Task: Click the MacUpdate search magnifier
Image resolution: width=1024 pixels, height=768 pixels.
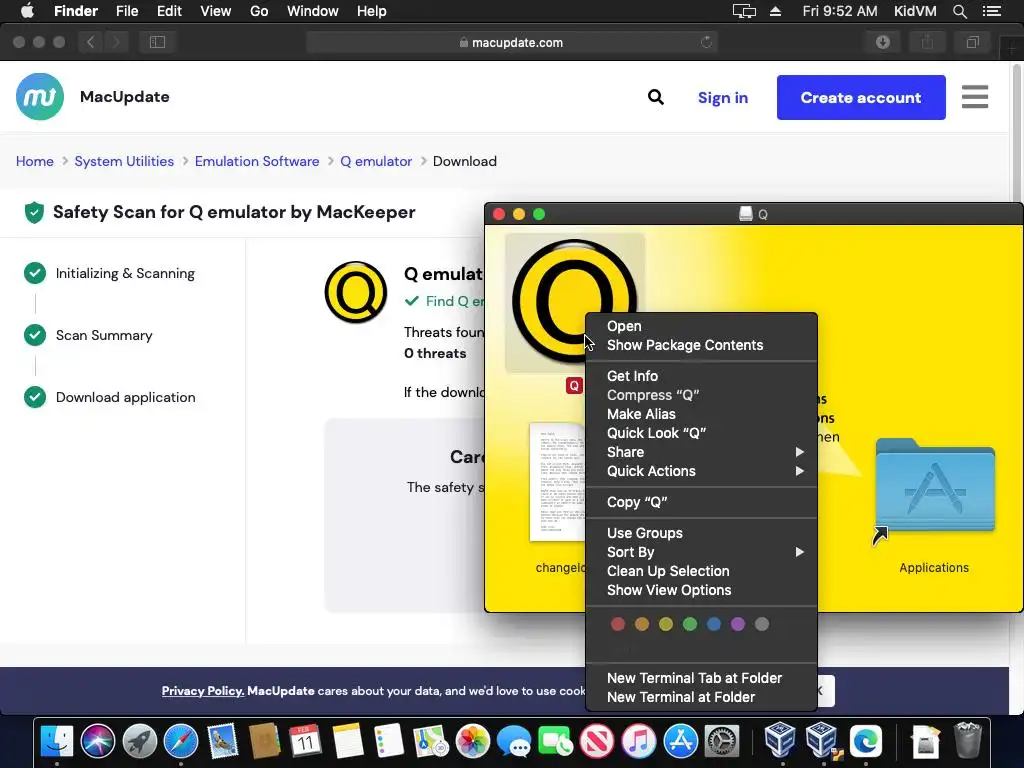Action: tap(656, 97)
